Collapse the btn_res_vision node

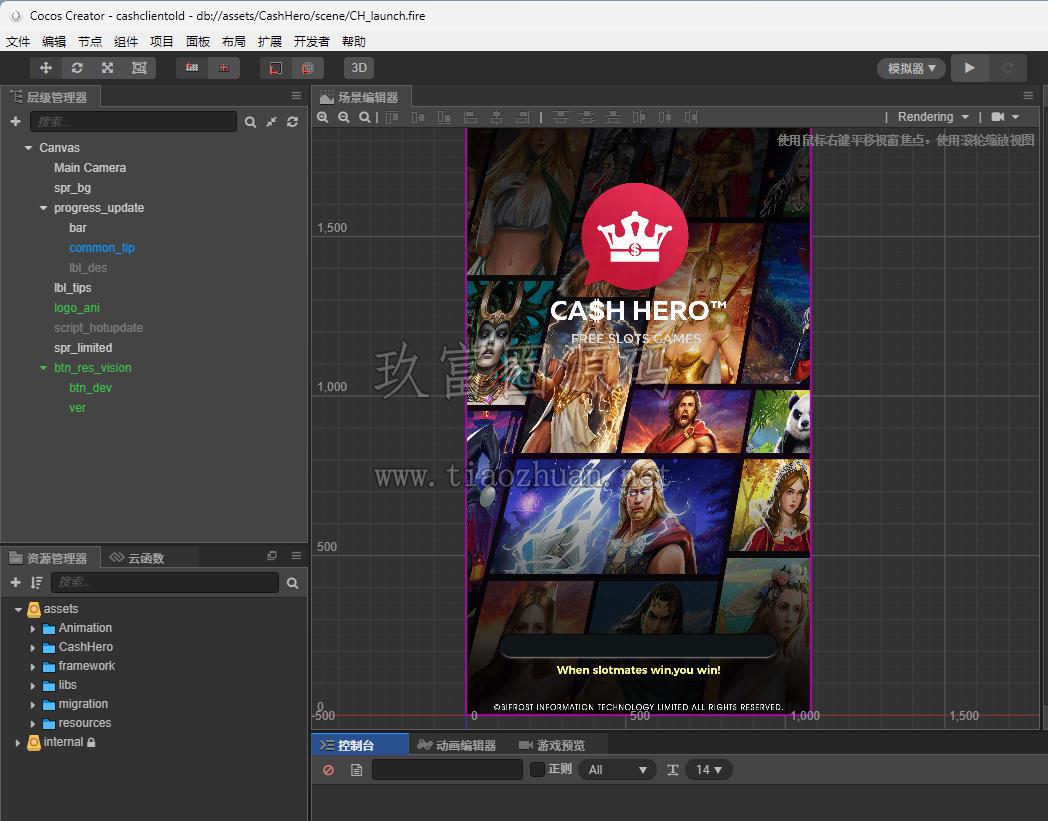43,368
